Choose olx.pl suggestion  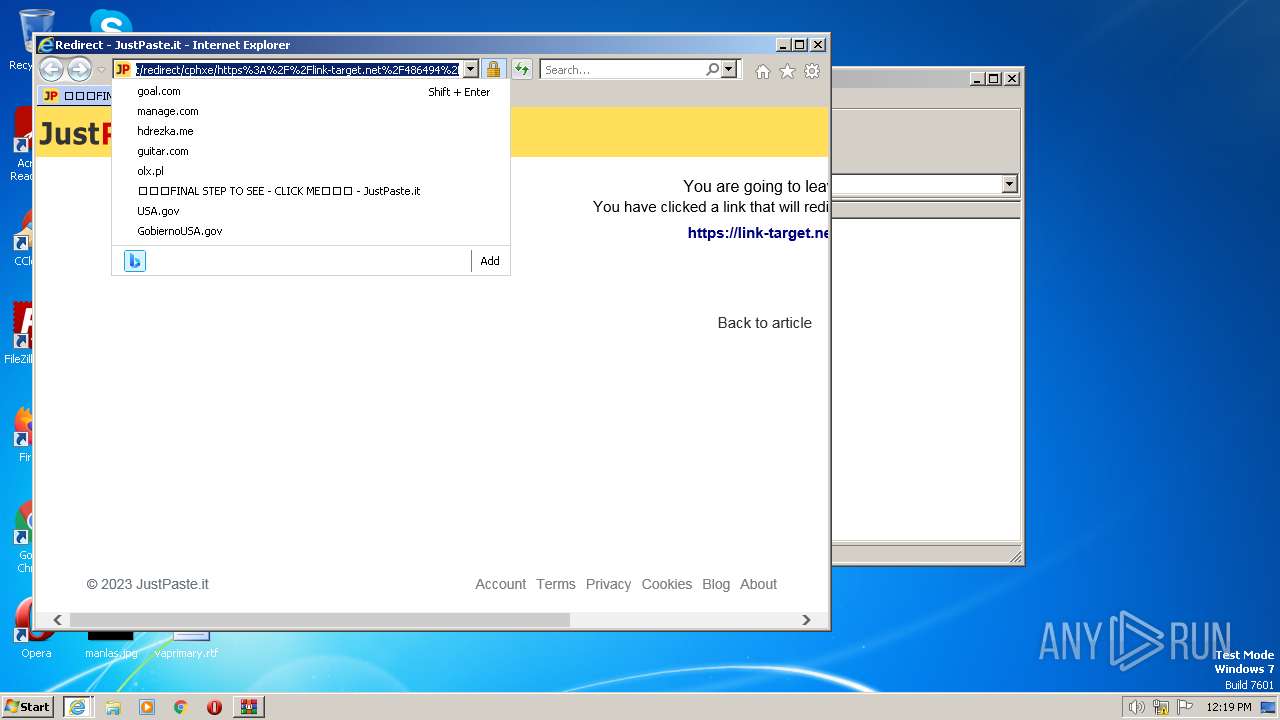click(311, 171)
